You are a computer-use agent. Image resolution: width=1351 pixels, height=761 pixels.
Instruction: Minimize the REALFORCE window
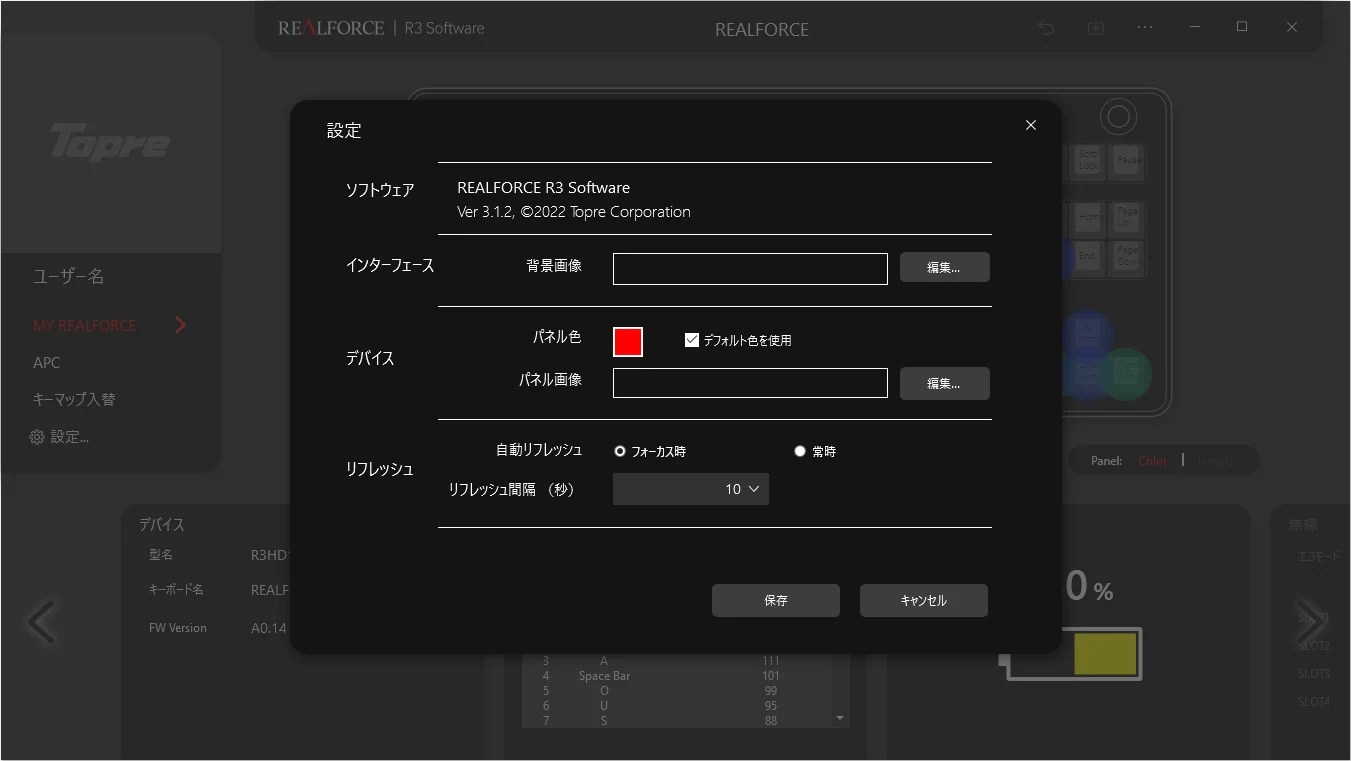tap(1193, 28)
